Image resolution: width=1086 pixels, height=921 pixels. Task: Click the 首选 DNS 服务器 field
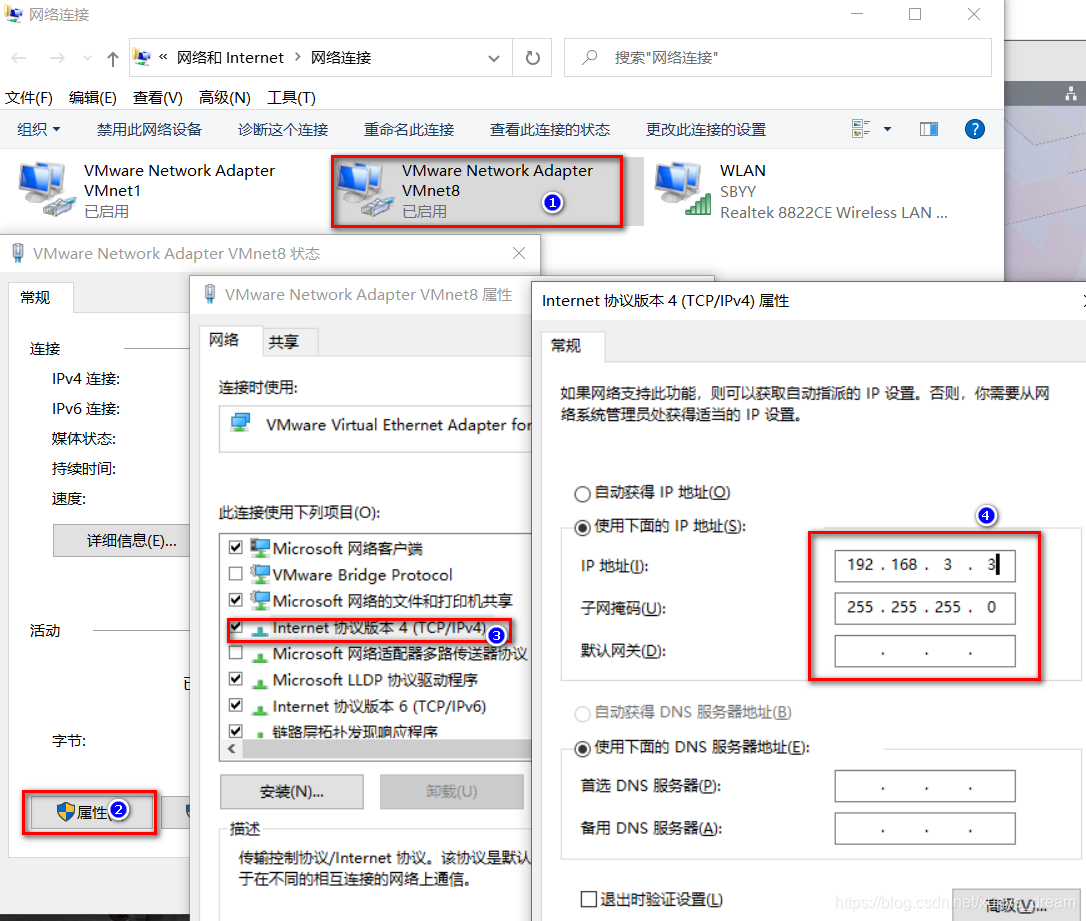[x=925, y=786]
